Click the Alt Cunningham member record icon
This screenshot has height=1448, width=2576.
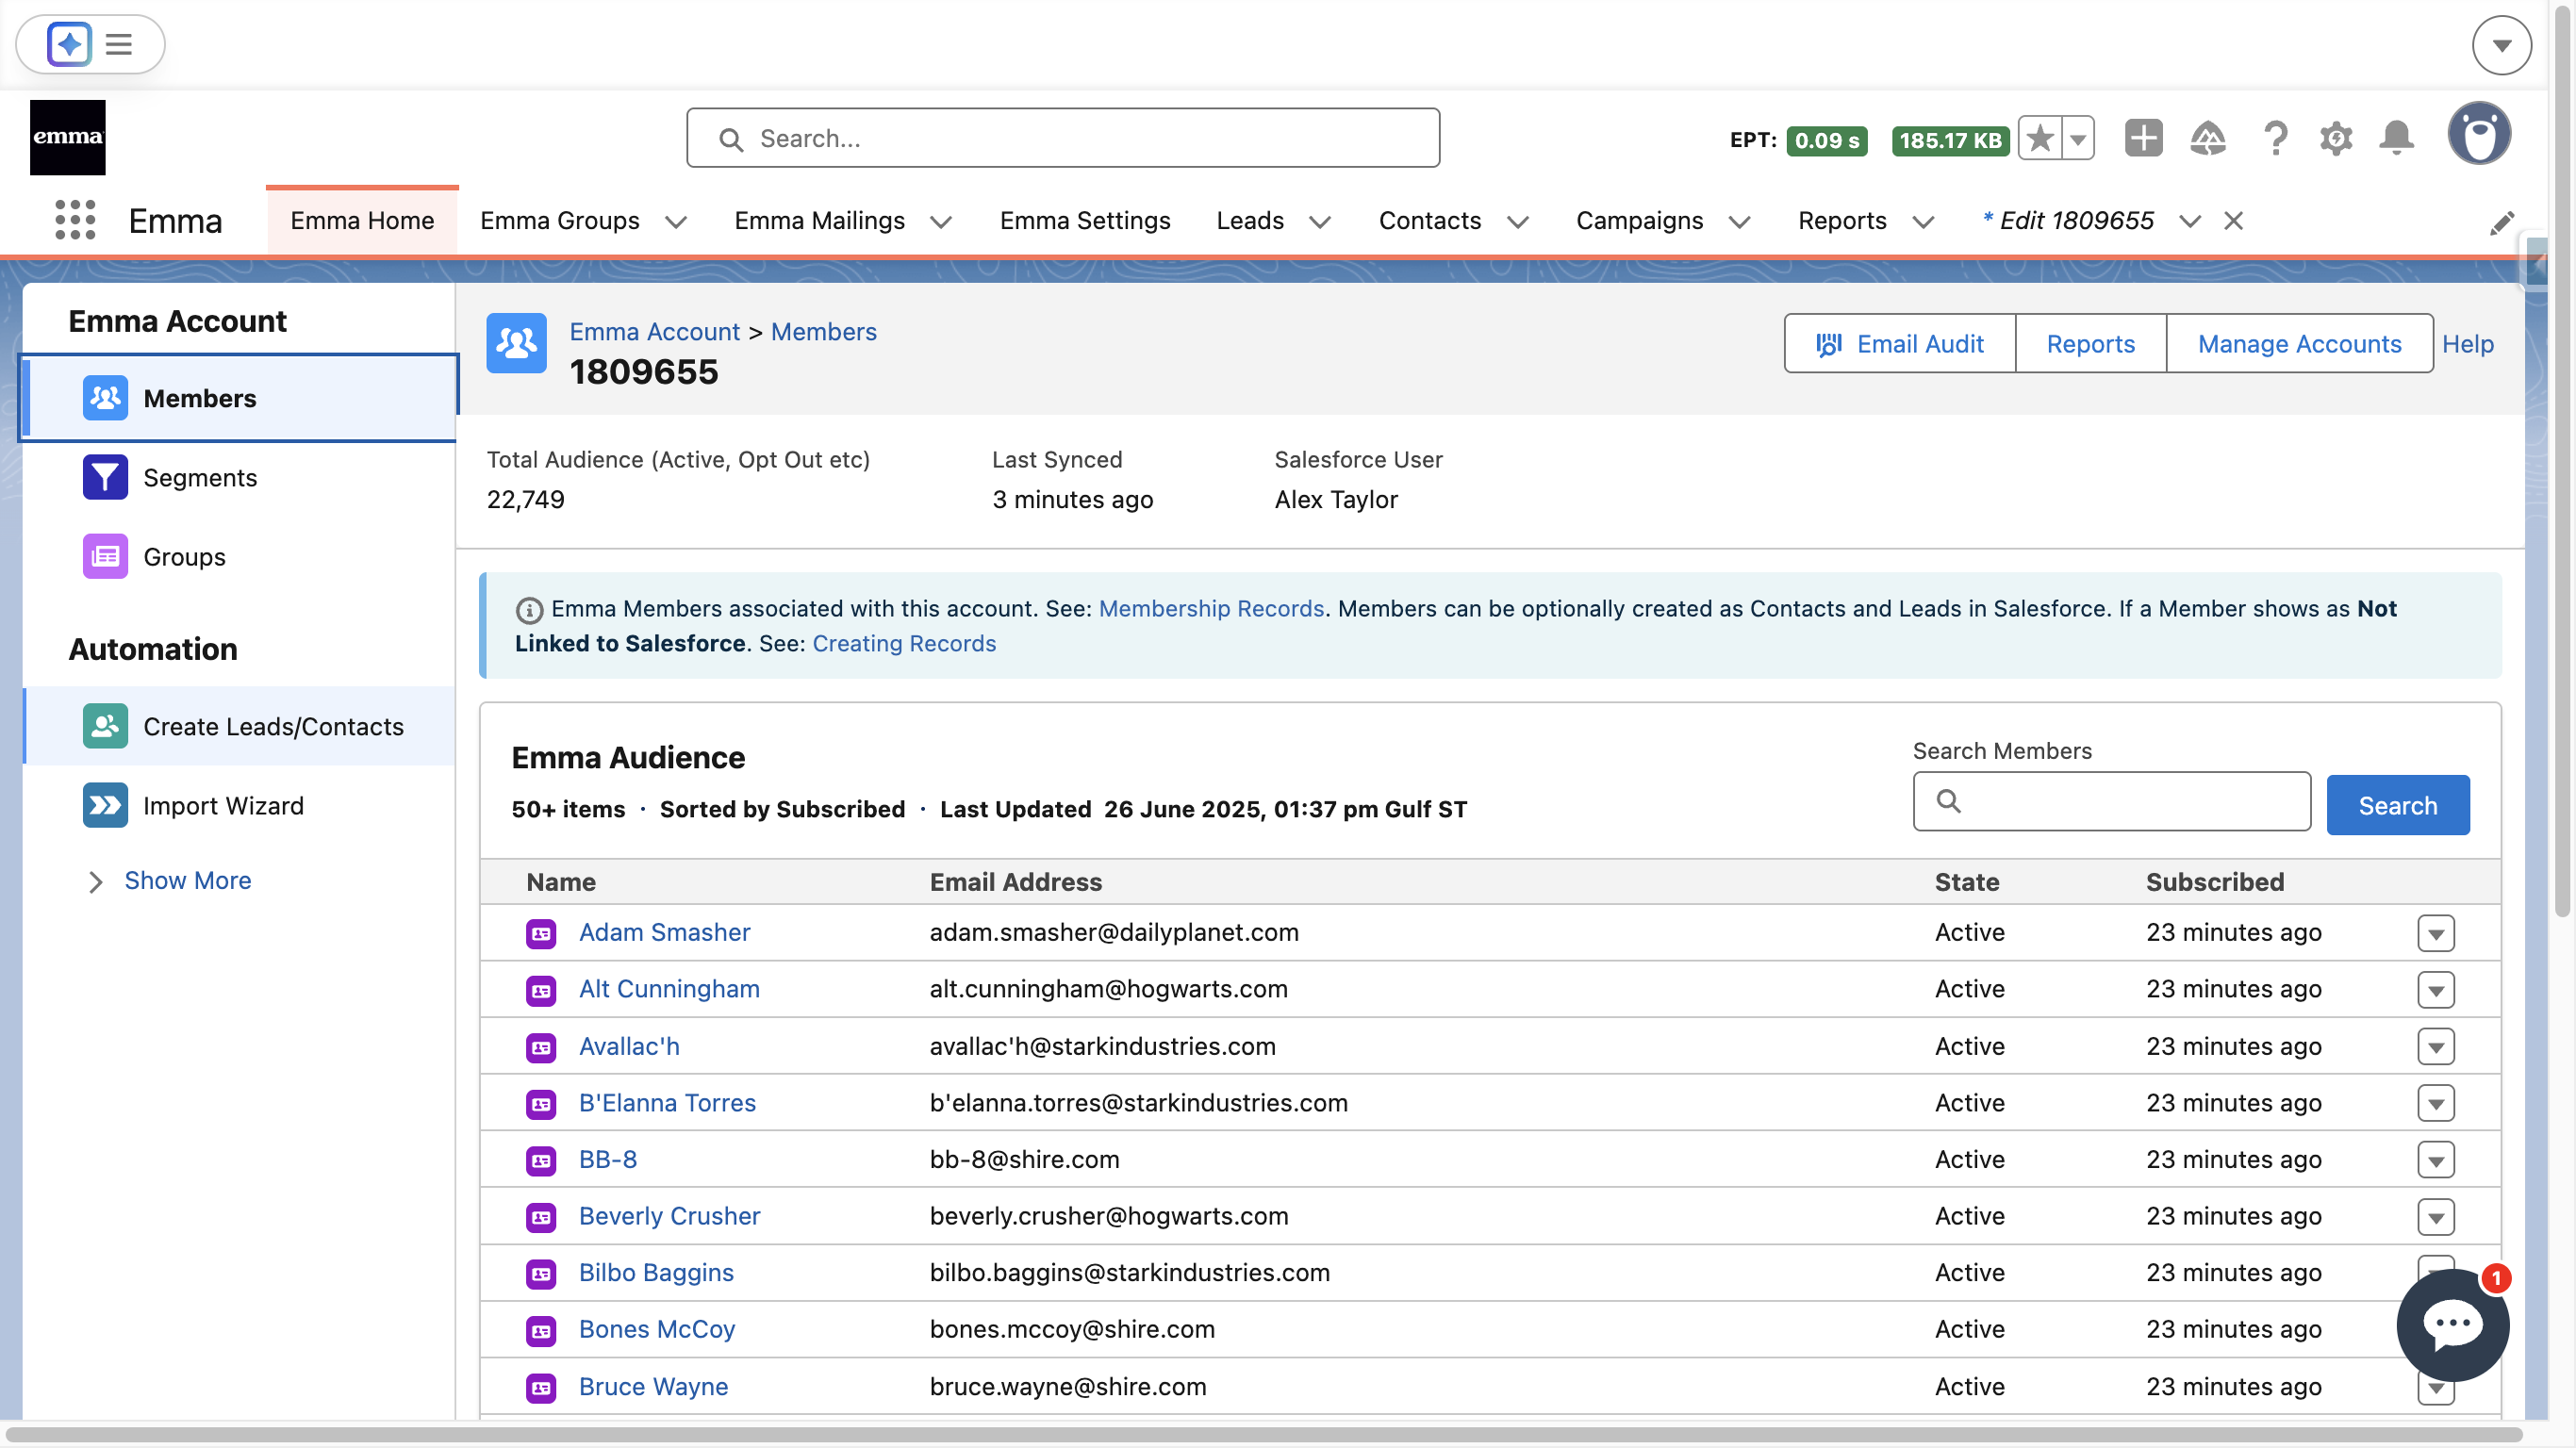(x=541, y=990)
